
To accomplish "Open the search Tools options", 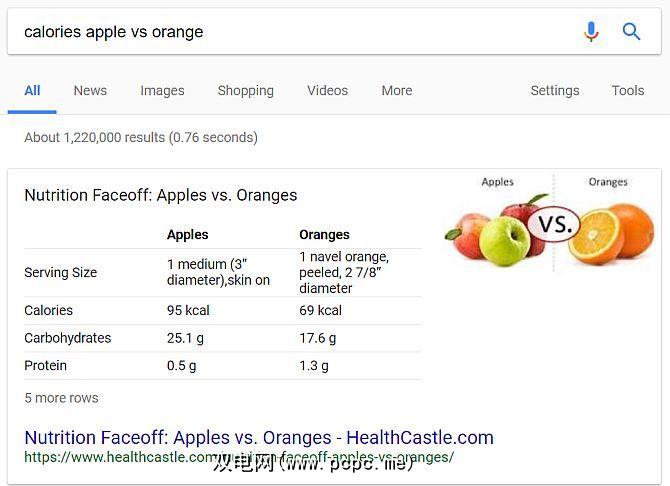I will click(627, 90).
